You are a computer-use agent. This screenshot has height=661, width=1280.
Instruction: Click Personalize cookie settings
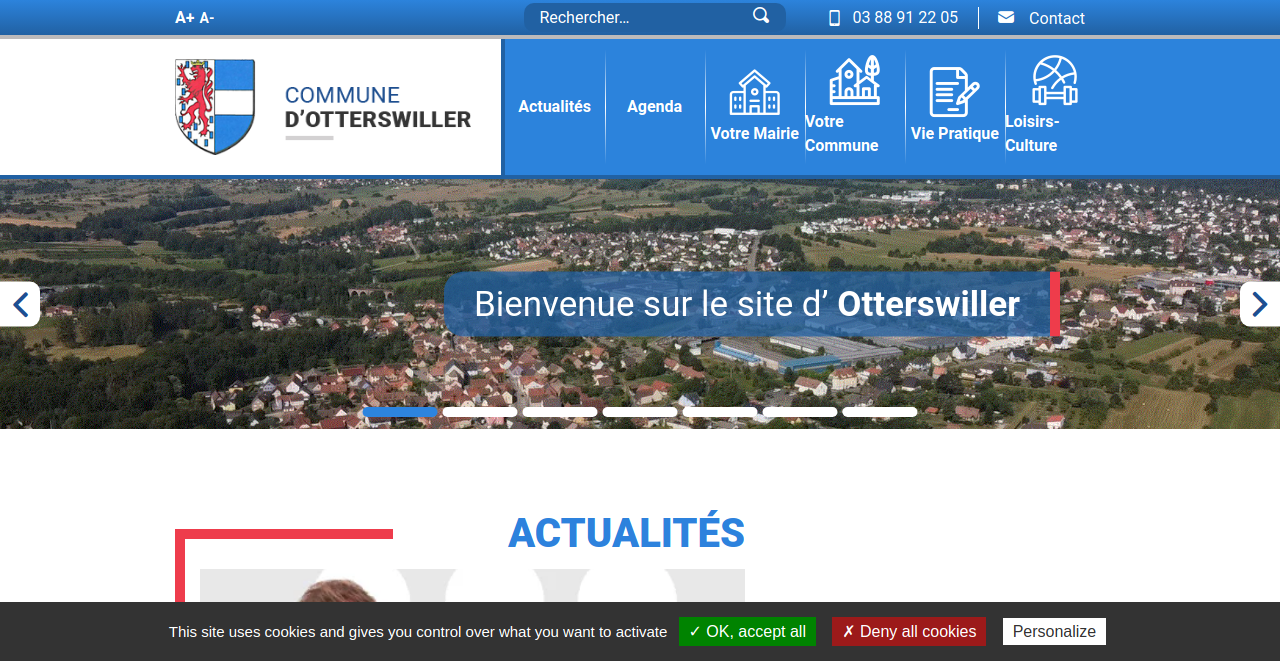(1054, 631)
